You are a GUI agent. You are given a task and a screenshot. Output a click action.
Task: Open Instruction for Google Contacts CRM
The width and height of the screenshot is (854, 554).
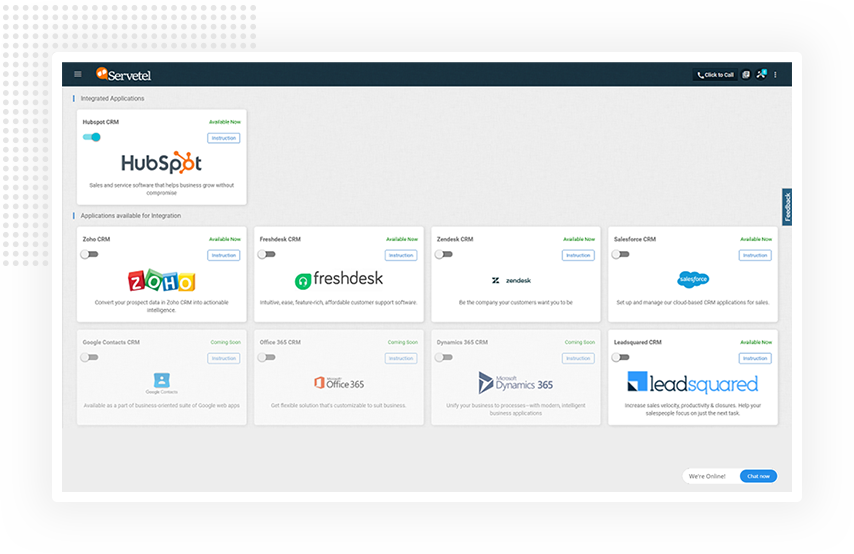224,358
